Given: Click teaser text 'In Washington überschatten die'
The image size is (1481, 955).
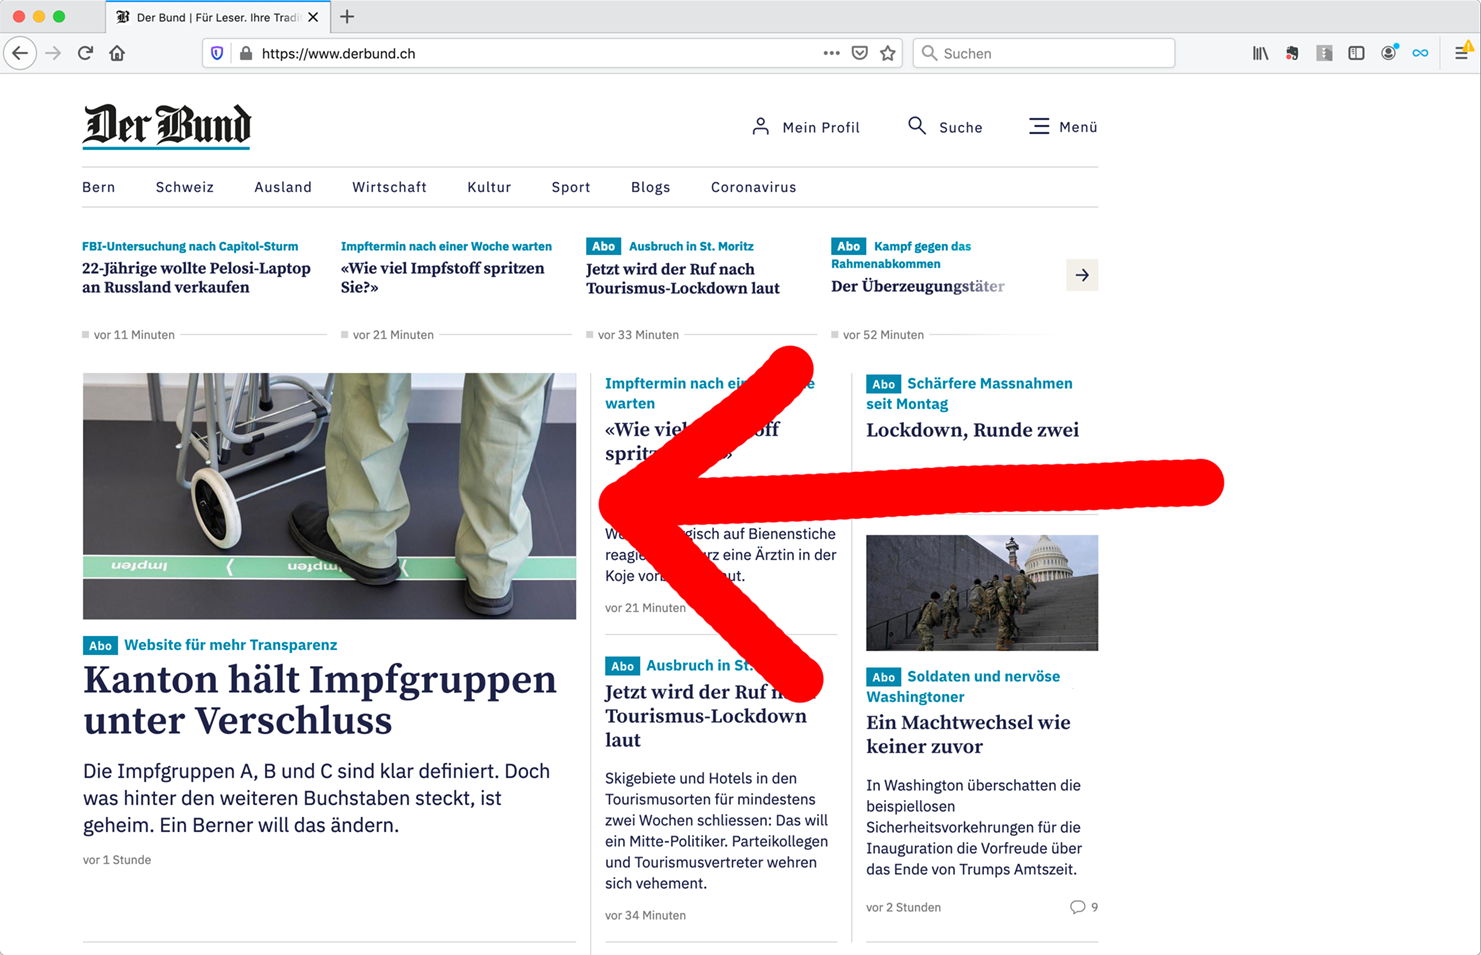Looking at the screenshot, I should [x=974, y=827].
